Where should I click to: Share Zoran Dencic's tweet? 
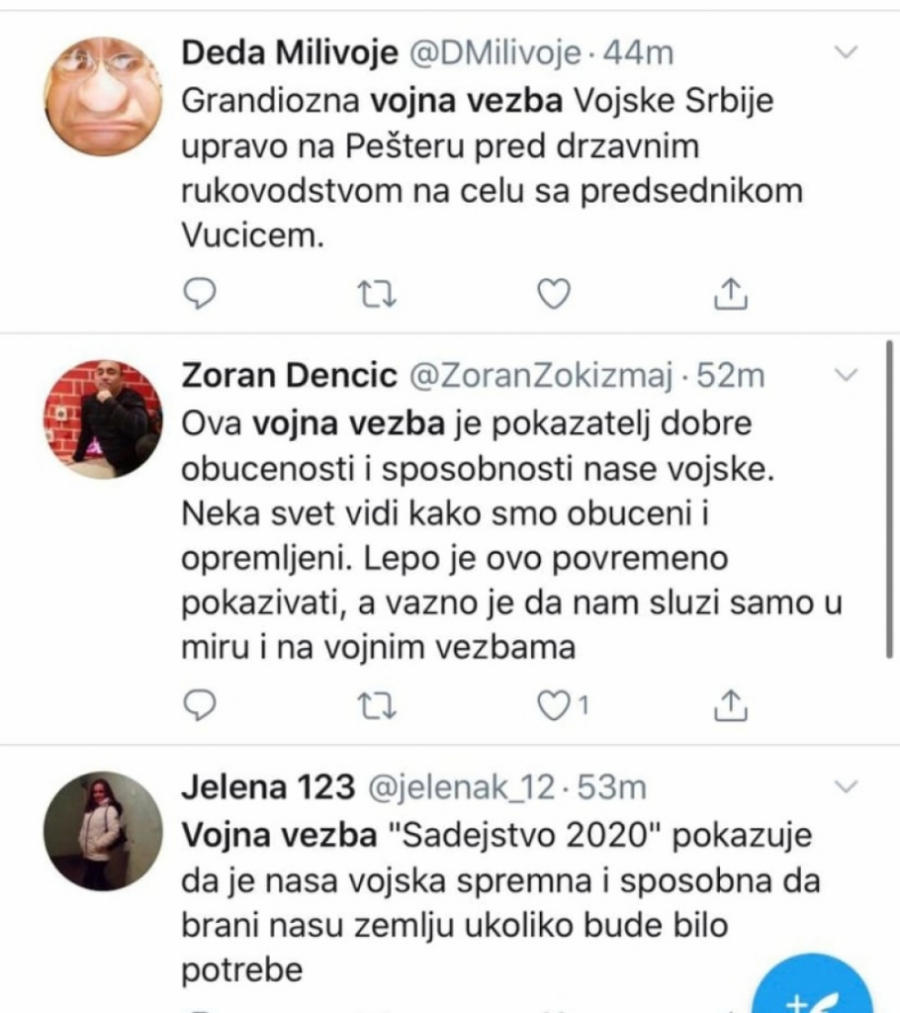[x=731, y=706]
